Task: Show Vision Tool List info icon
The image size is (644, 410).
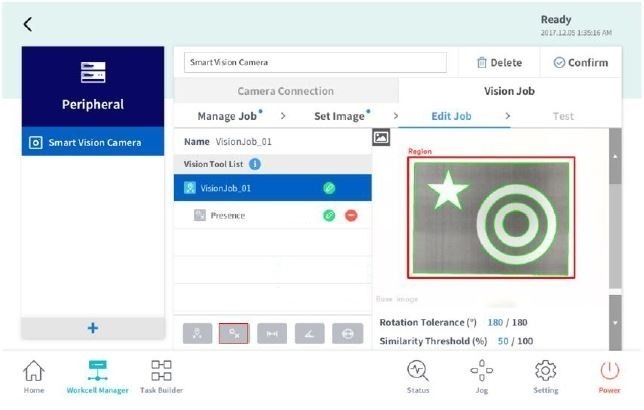Action: (x=255, y=164)
